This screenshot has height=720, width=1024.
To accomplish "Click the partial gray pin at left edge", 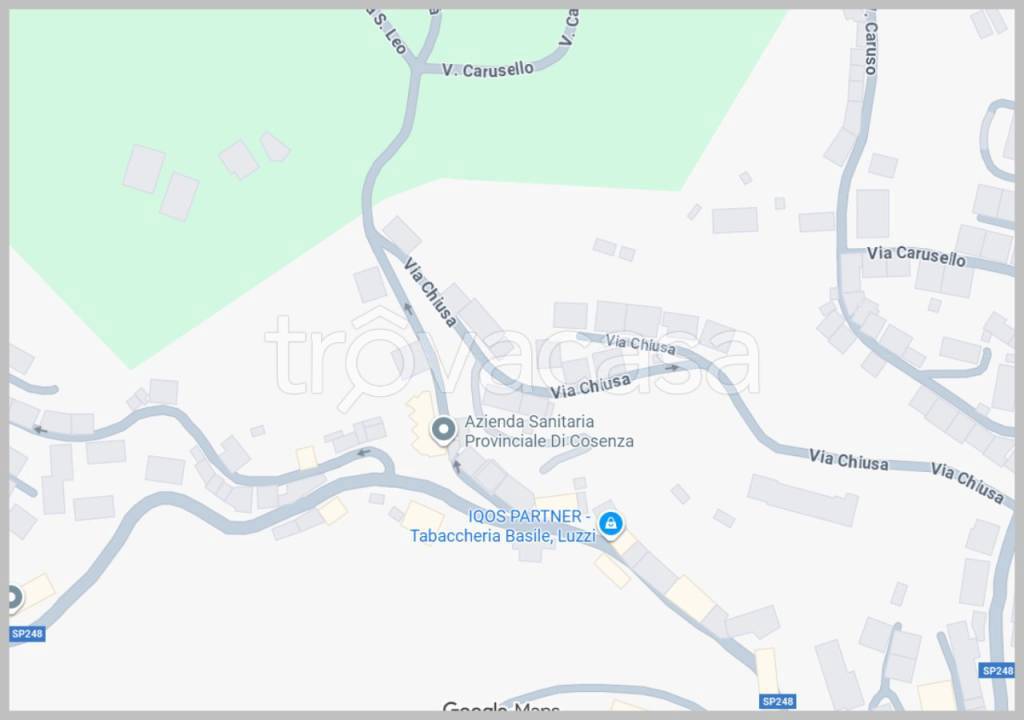I will pos(16,598).
